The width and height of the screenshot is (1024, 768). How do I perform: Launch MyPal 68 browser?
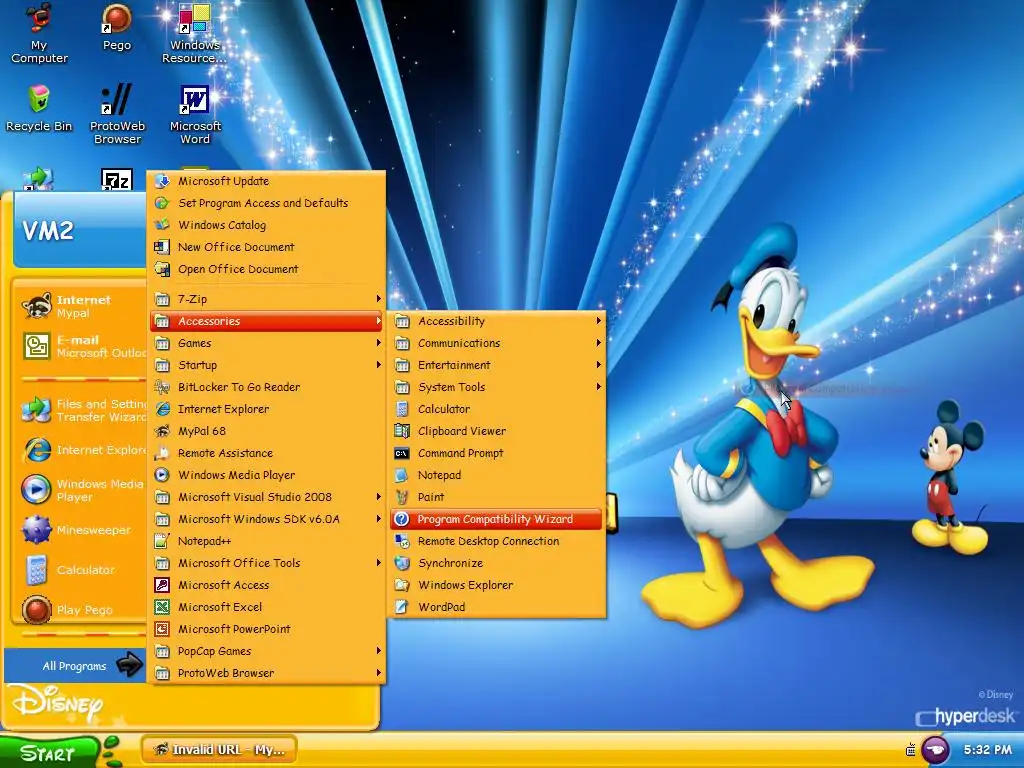[266, 431]
